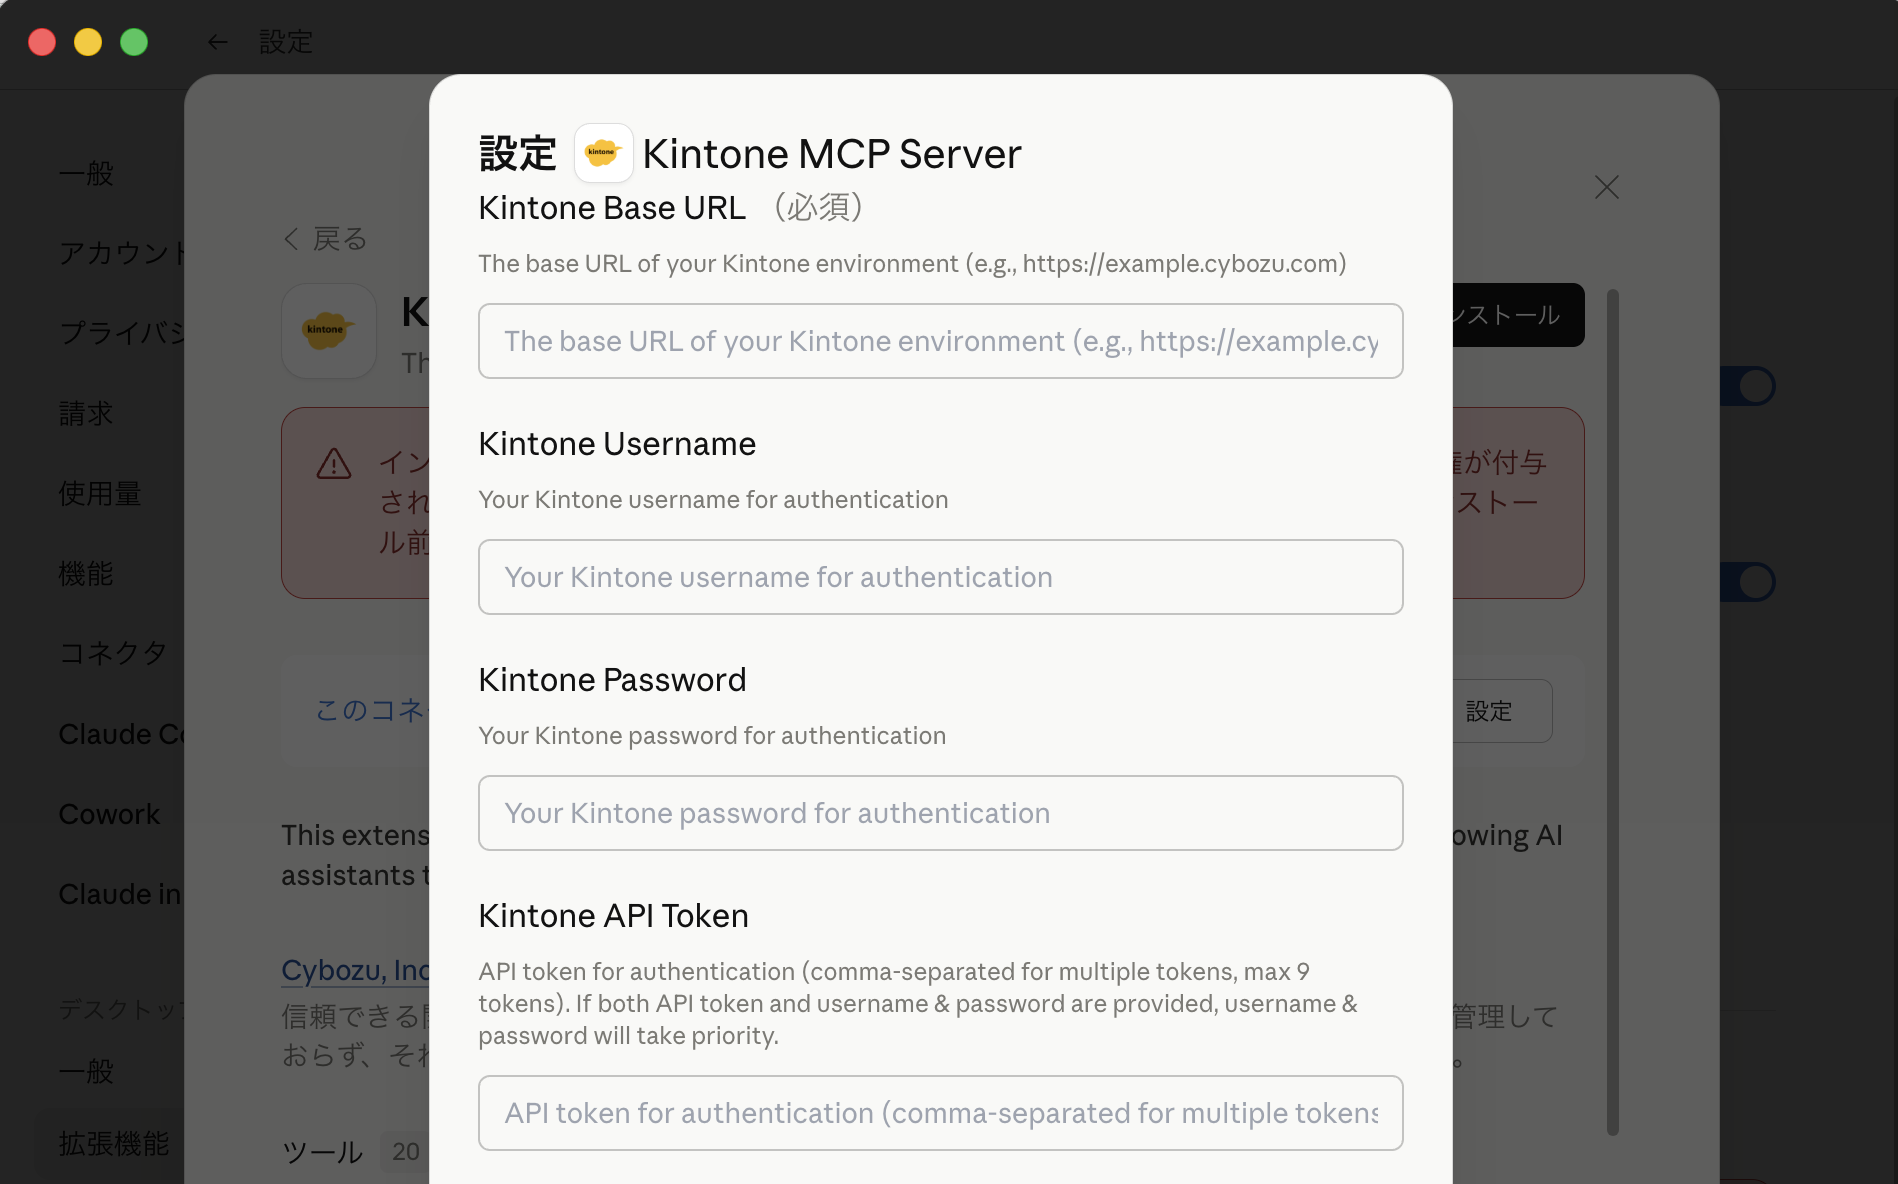Click the 戻る back chevron link
The width and height of the screenshot is (1898, 1184).
click(x=326, y=239)
